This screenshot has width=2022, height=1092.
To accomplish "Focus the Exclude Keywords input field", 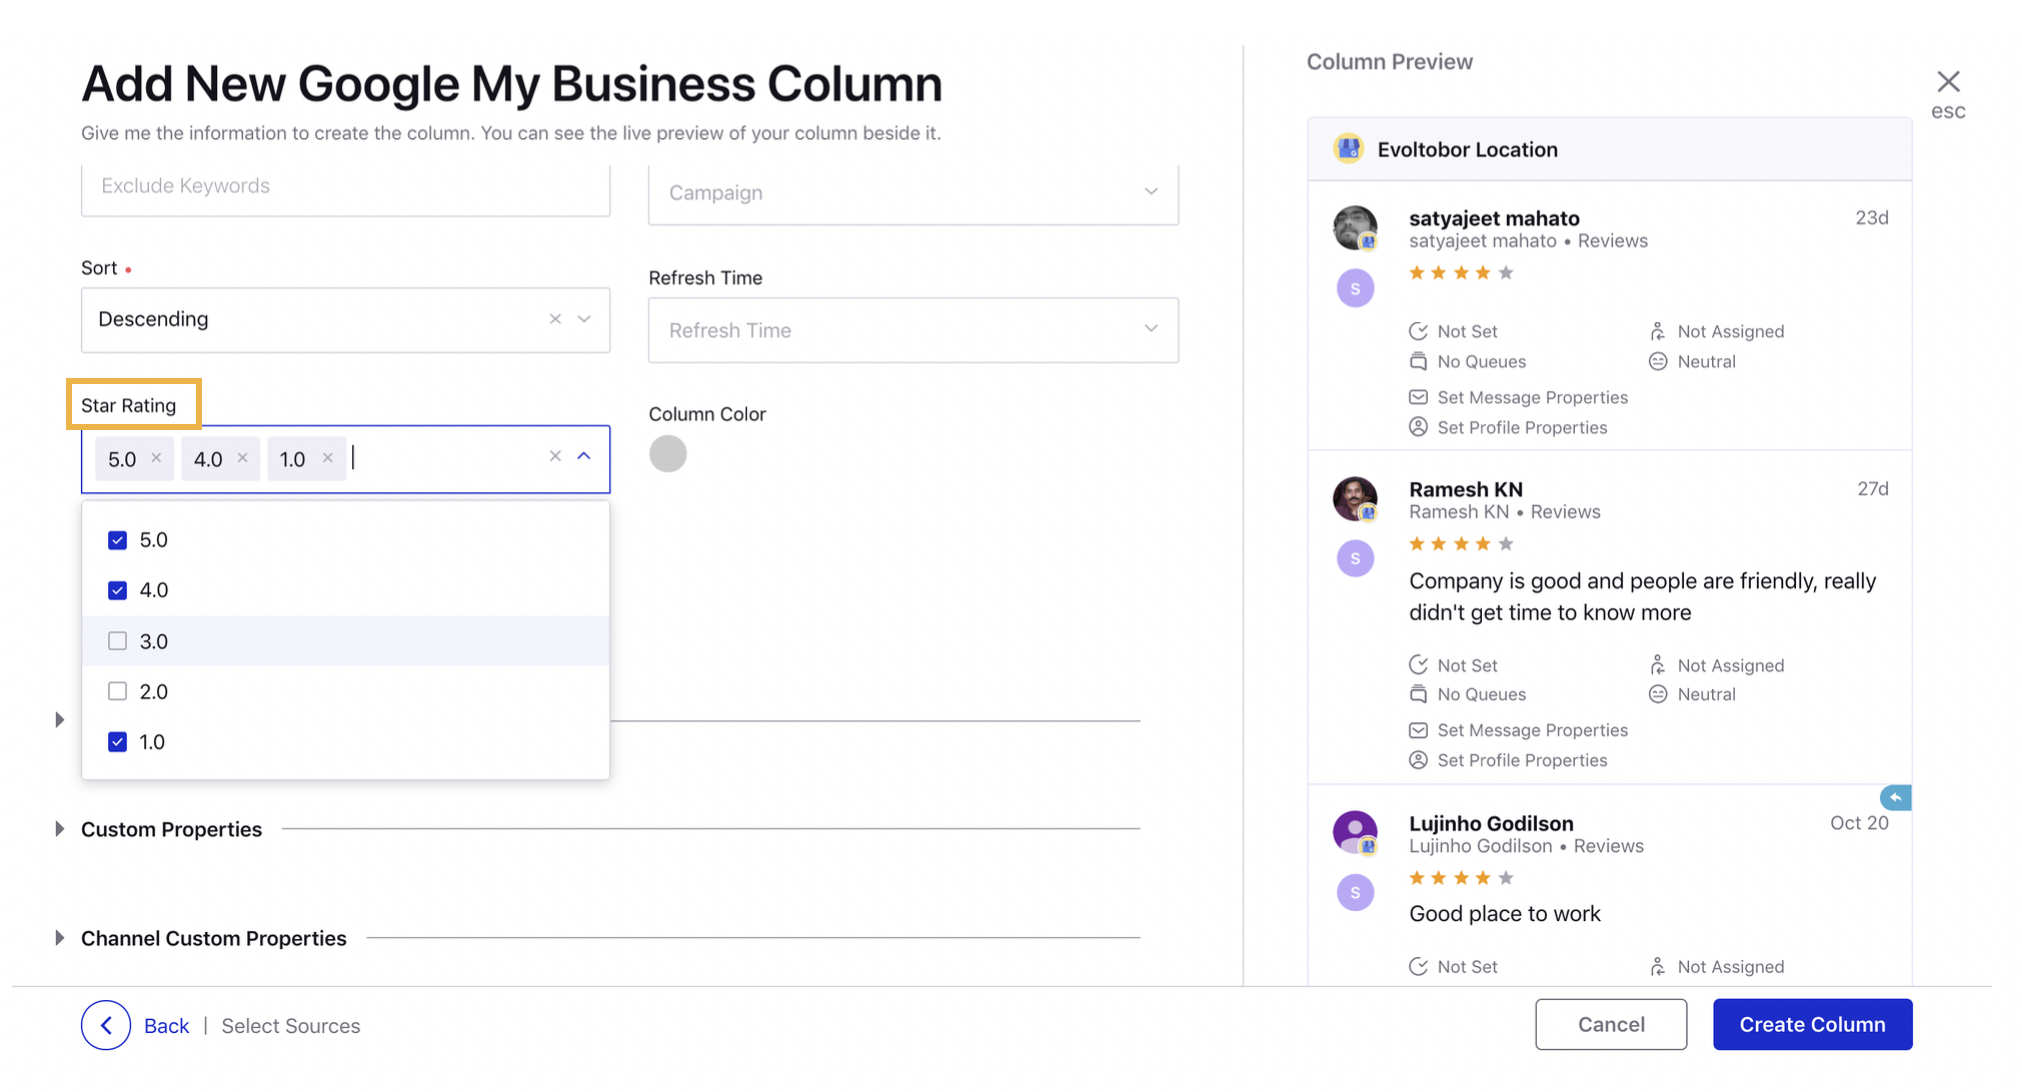I will coord(346,187).
